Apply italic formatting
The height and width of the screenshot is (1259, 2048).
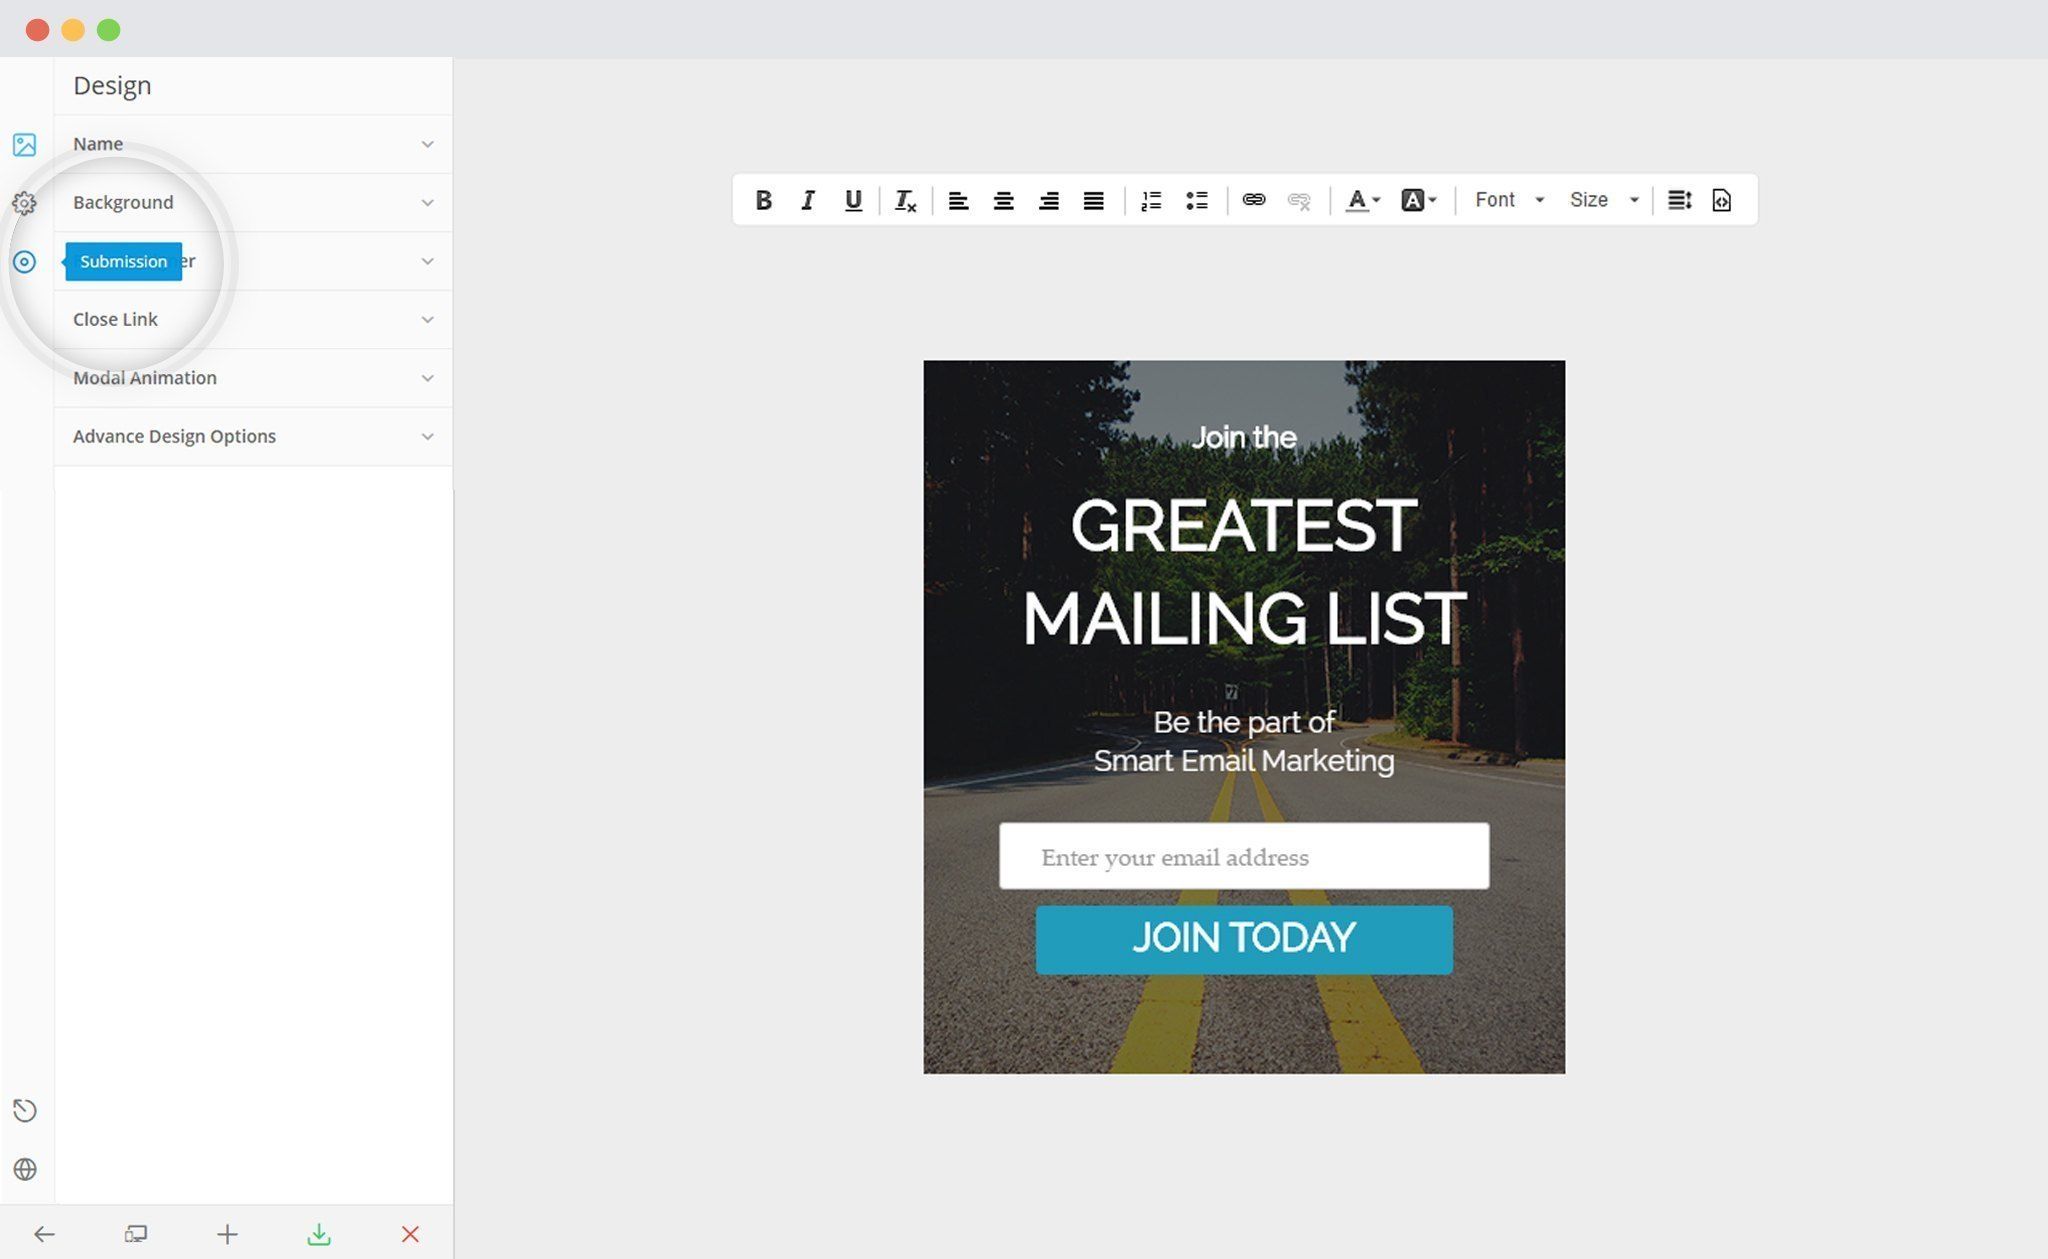click(808, 200)
